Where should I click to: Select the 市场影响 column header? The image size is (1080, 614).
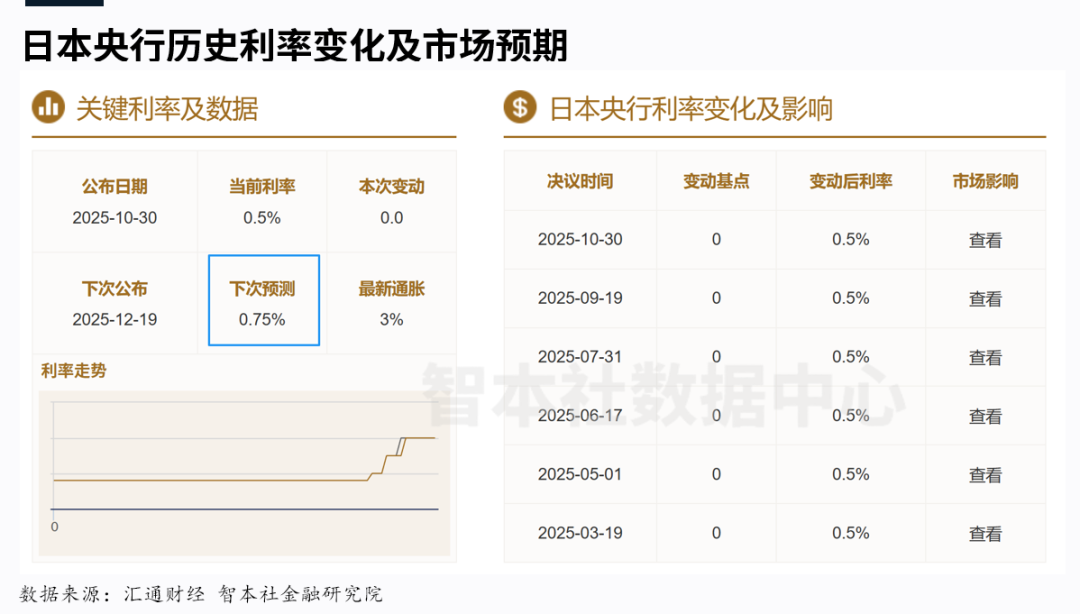pos(984,181)
